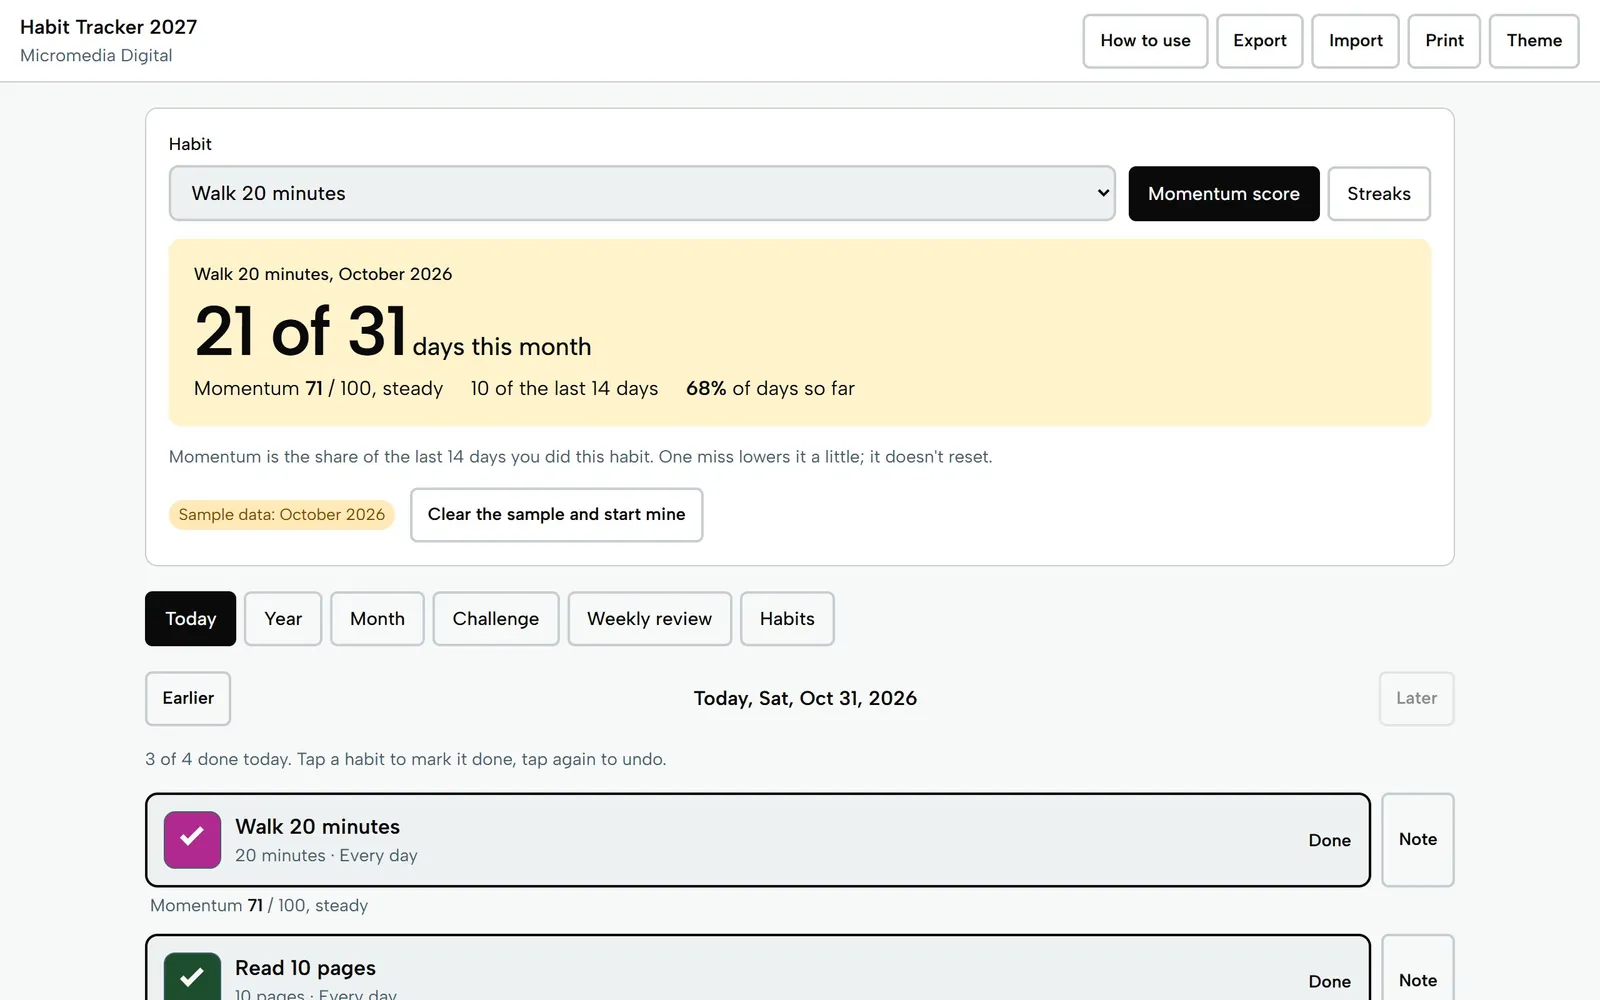Image resolution: width=1600 pixels, height=1000 pixels.
Task: Click the Habit Tracker 2027 title
Action: [x=109, y=27]
